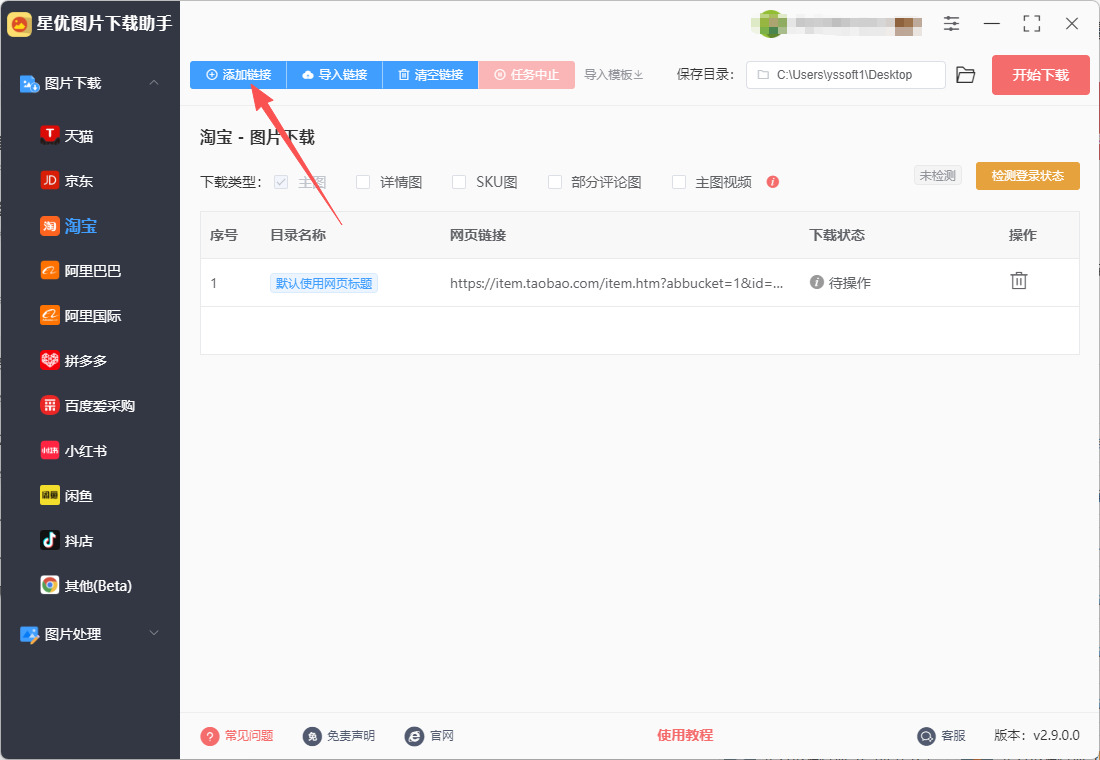
Task: Collapse the 图片下载 section
Action: [154, 83]
